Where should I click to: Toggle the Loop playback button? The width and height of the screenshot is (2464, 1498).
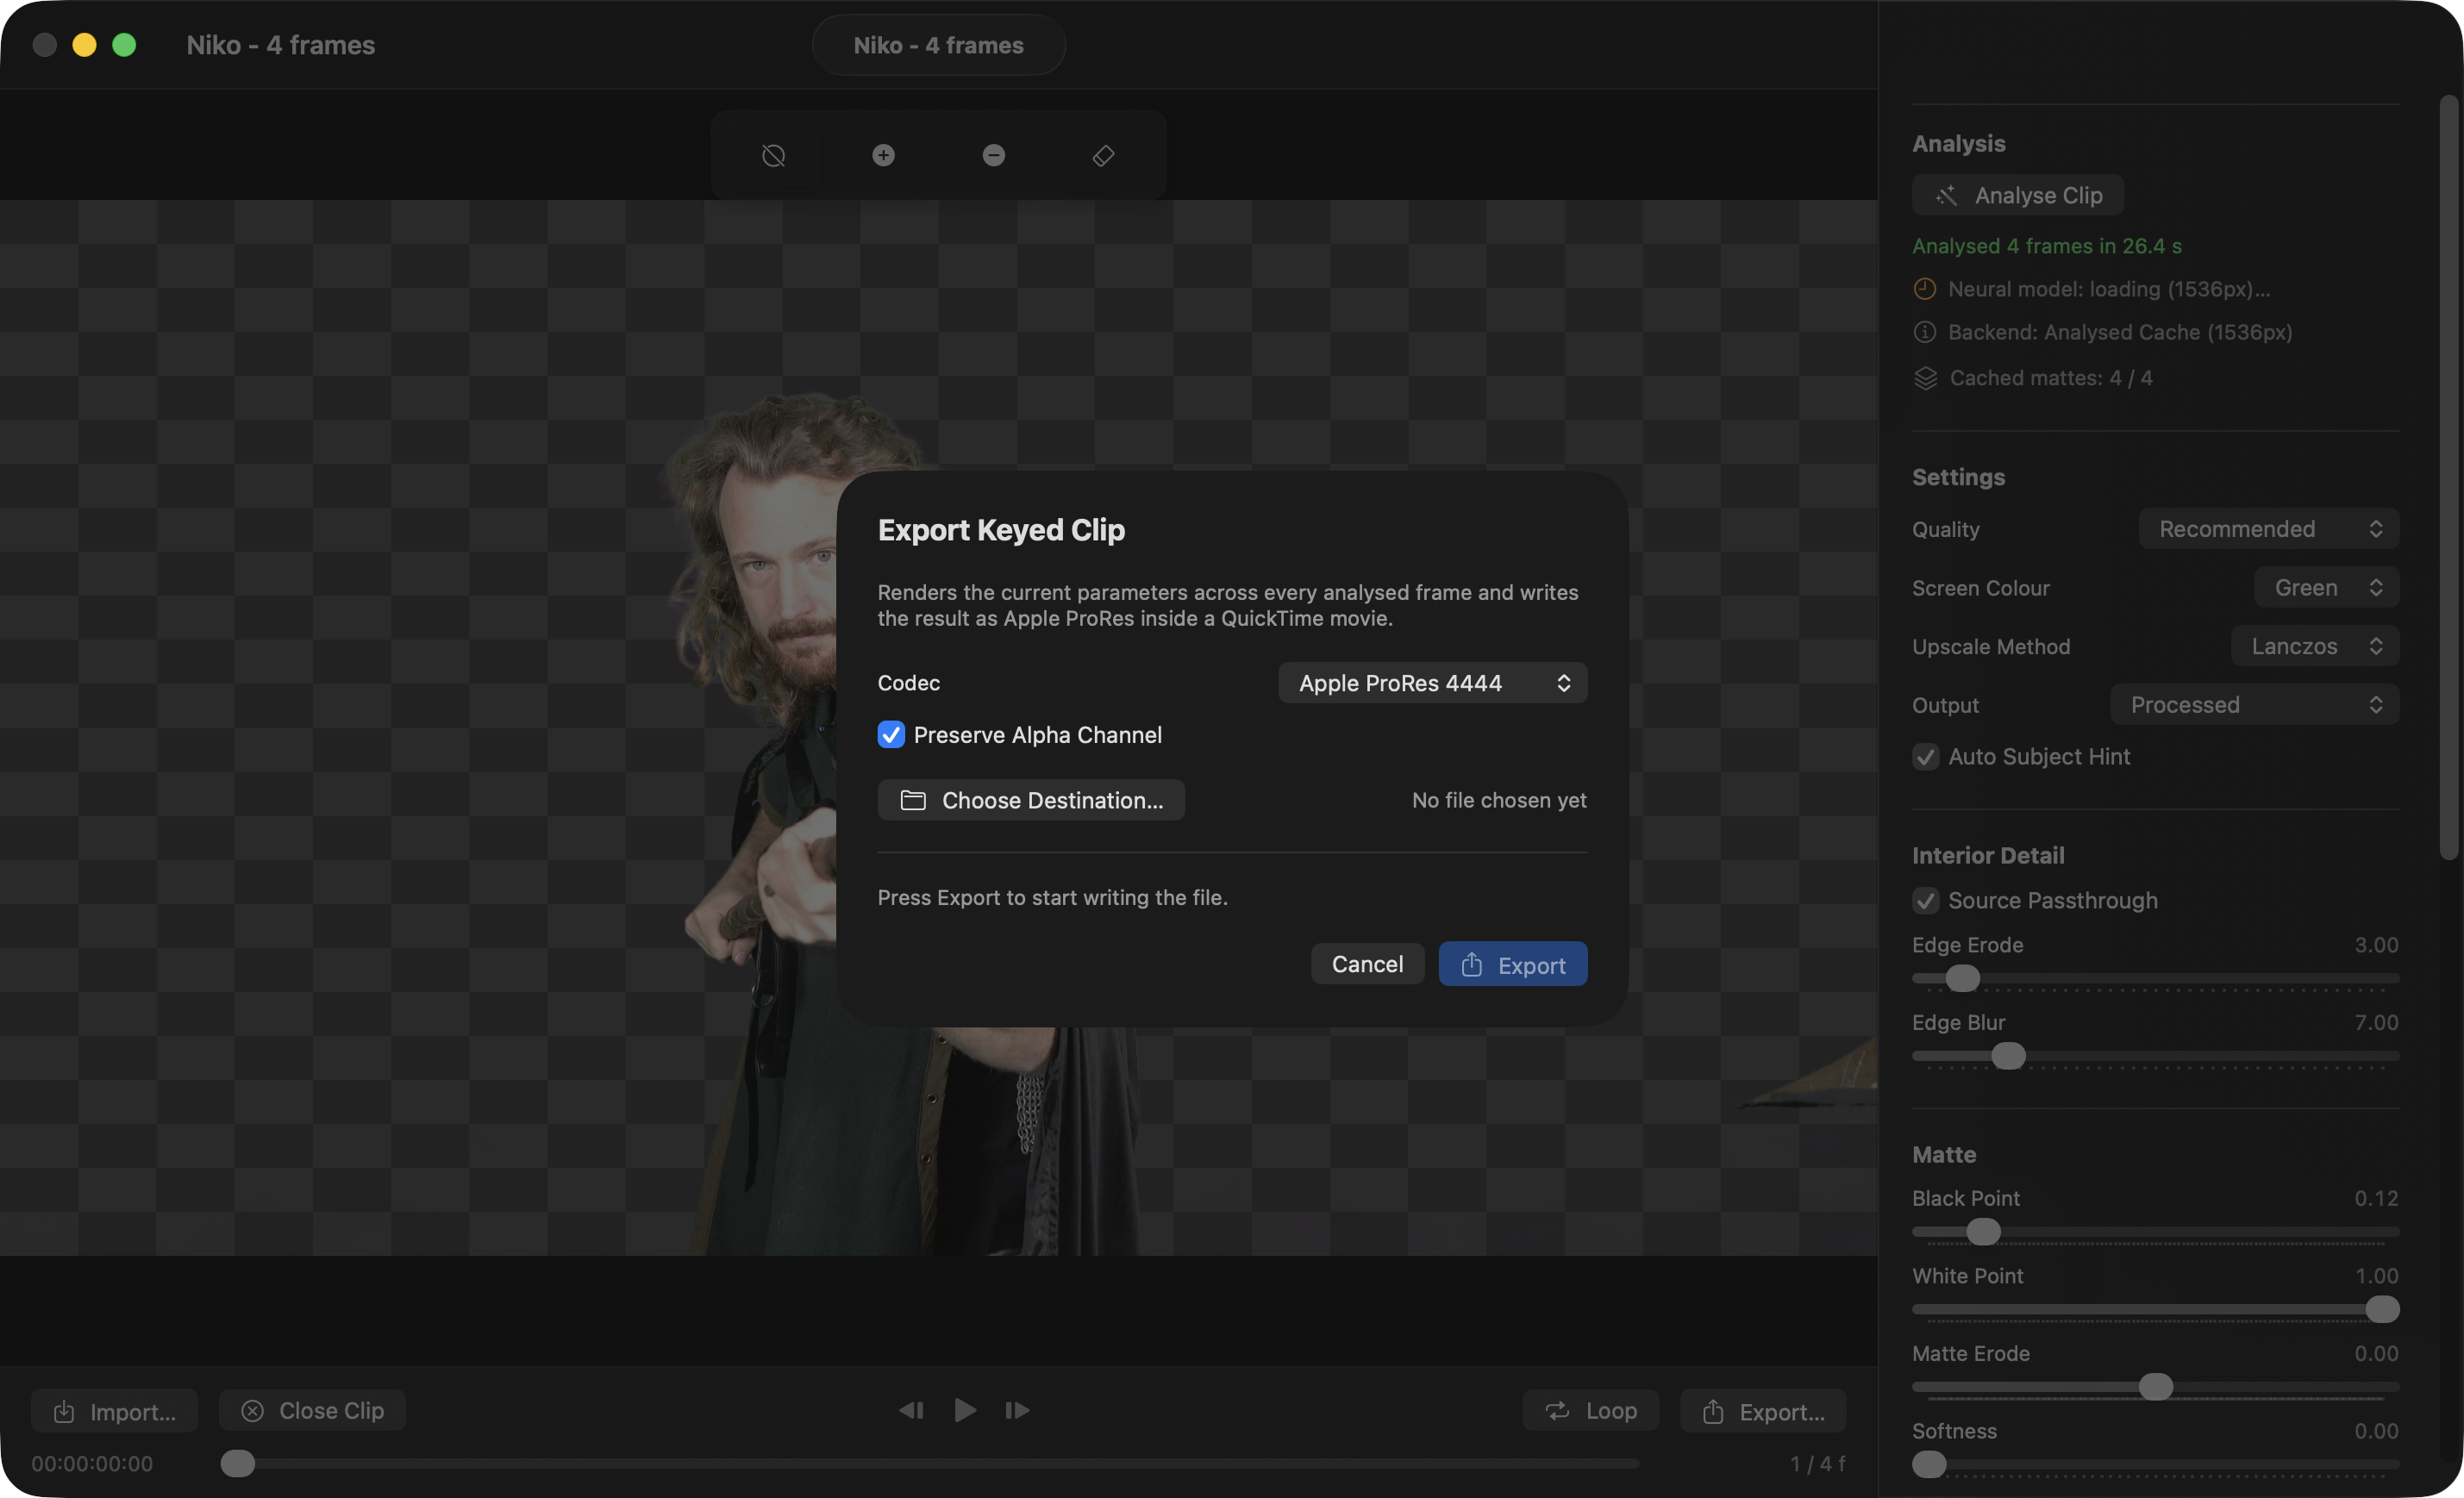coord(1590,1410)
